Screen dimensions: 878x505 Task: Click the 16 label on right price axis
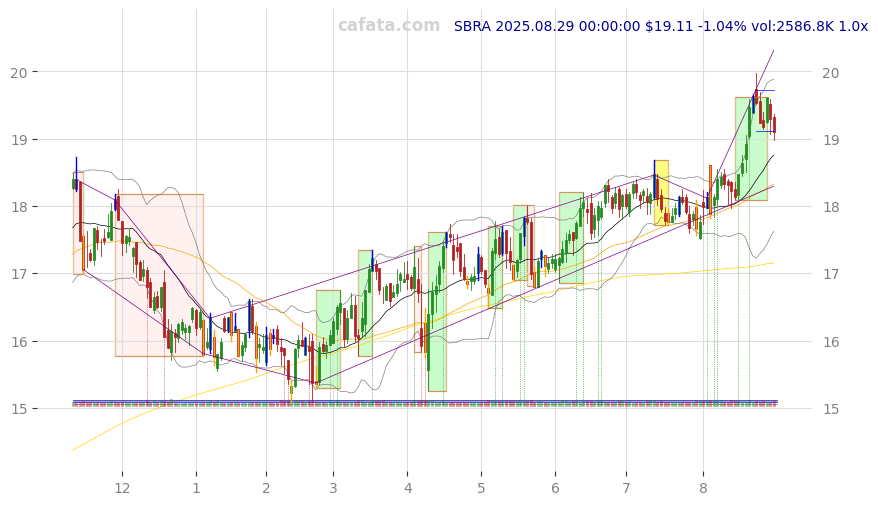[x=832, y=342]
